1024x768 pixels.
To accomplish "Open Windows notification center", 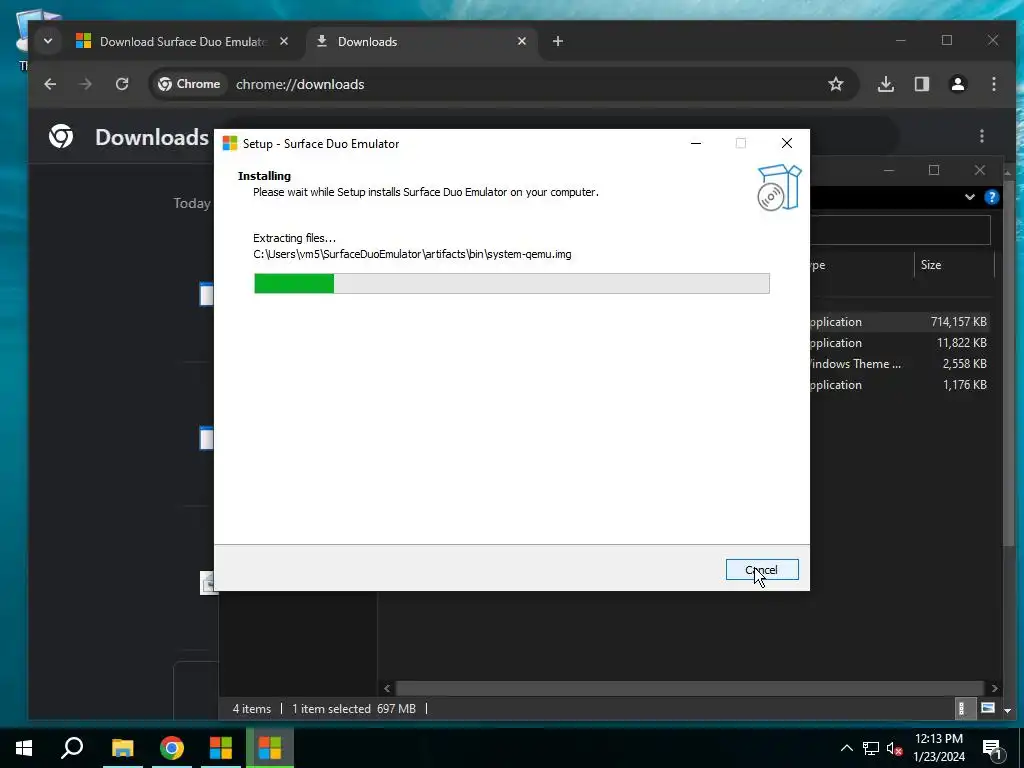I will pos(992,748).
